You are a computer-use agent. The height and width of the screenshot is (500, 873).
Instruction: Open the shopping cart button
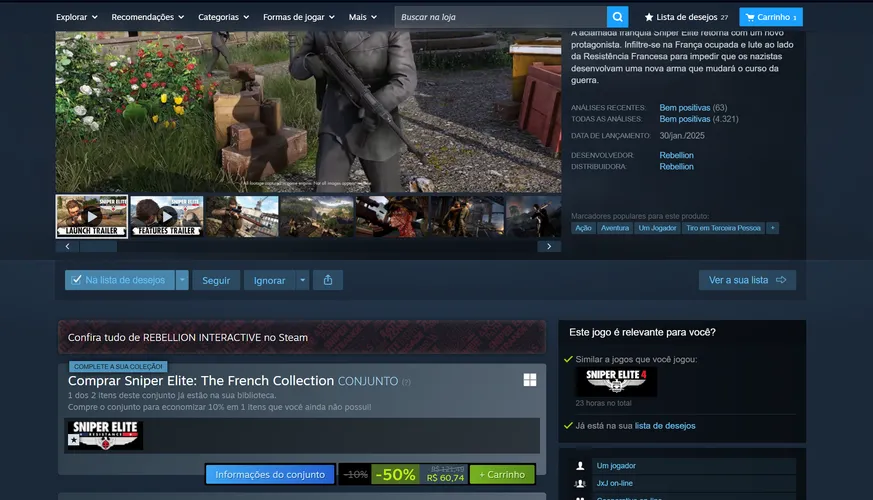pyautogui.click(x=771, y=17)
